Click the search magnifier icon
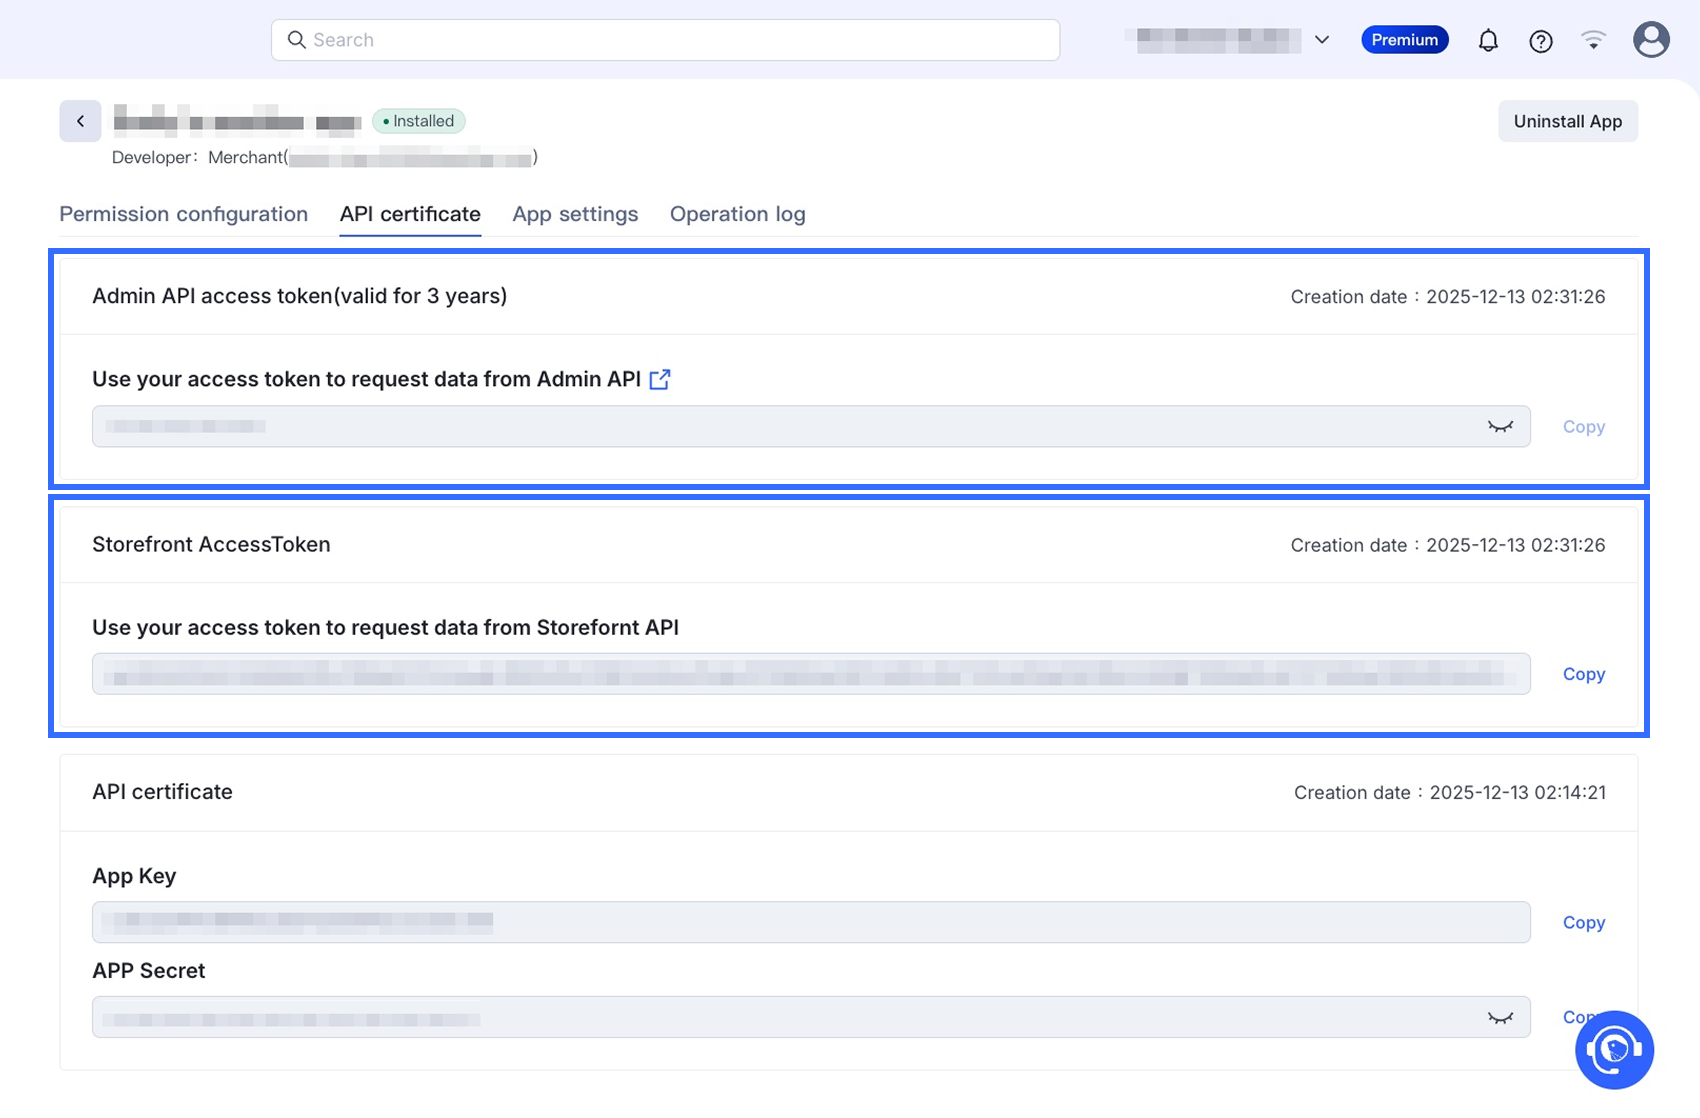 point(296,40)
